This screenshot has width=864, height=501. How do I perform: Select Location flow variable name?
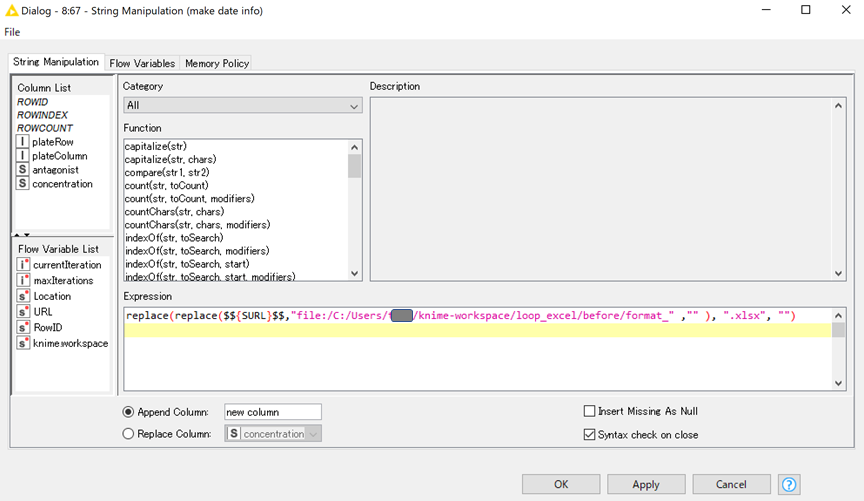(x=52, y=297)
